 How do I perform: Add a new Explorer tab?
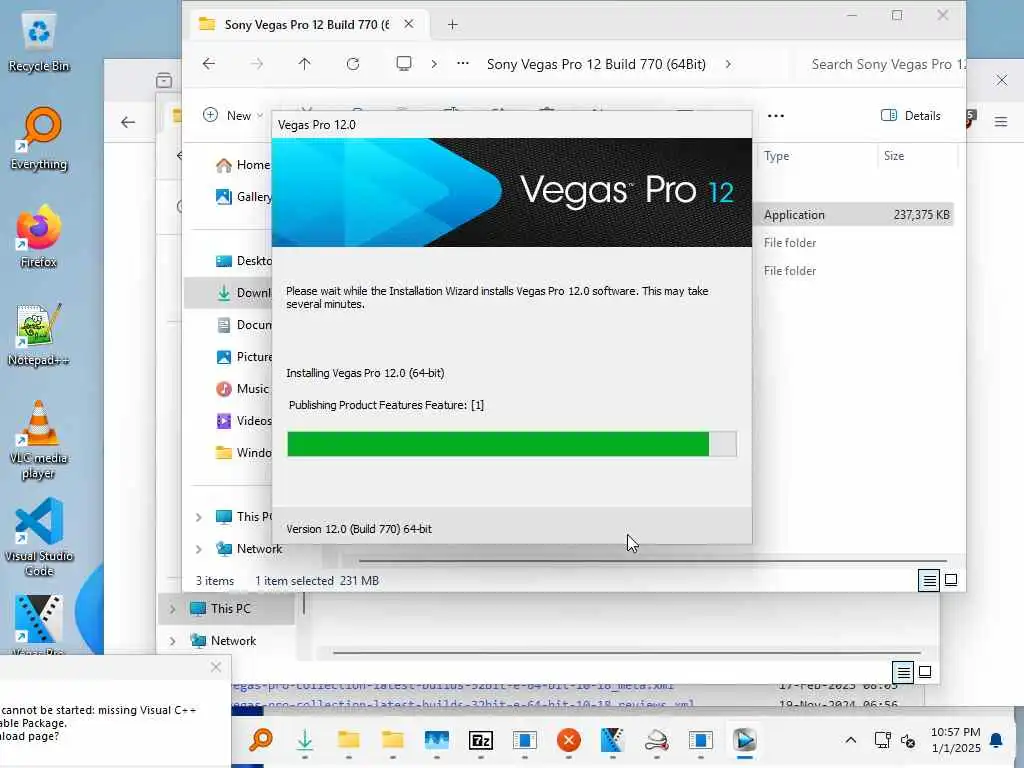(x=453, y=25)
